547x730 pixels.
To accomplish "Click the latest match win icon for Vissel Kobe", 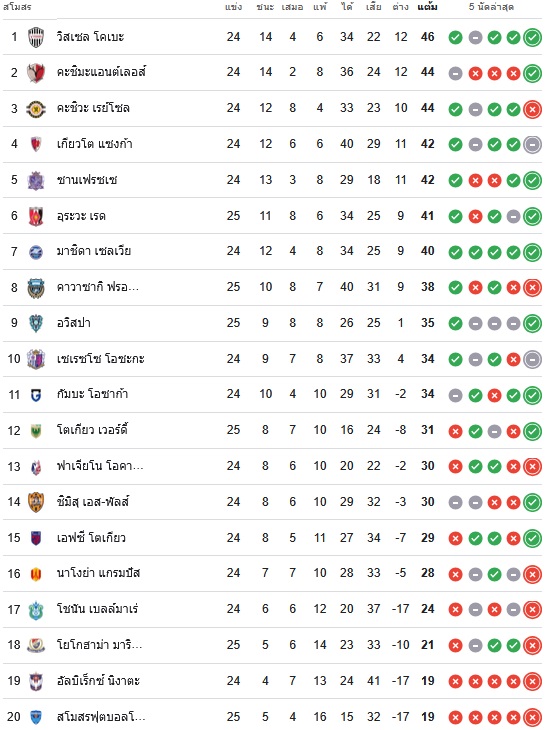I will click(x=532, y=37).
